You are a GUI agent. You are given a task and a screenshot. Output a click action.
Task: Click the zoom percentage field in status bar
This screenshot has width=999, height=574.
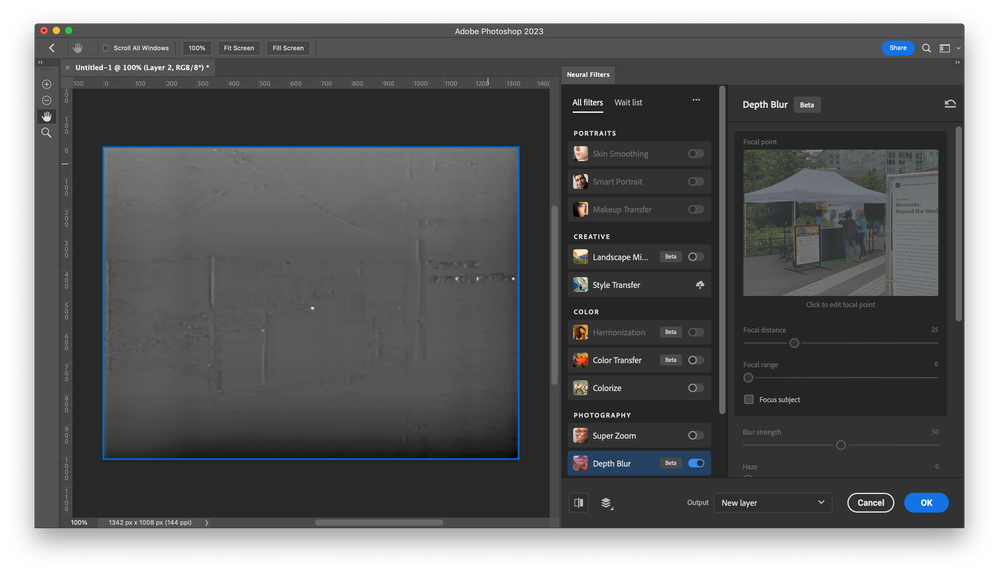point(80,522)
